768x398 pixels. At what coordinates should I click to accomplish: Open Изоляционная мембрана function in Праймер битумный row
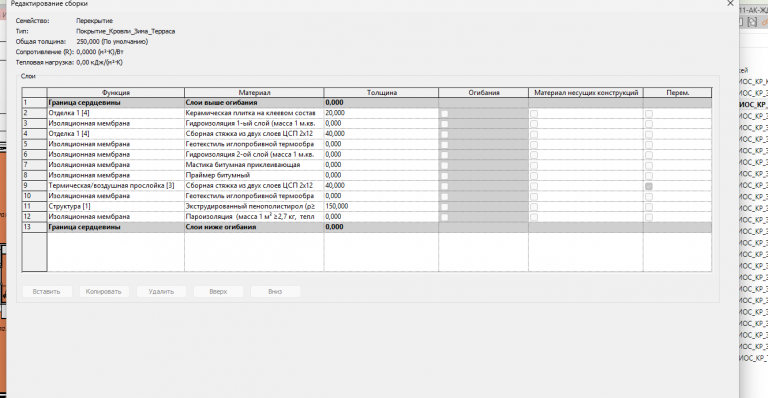click(x=116, y=175)
